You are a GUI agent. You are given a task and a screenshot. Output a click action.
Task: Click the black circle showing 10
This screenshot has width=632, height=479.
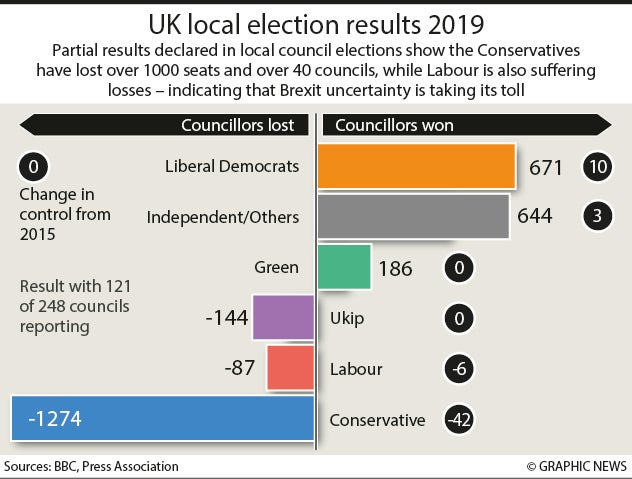(599, 167)
